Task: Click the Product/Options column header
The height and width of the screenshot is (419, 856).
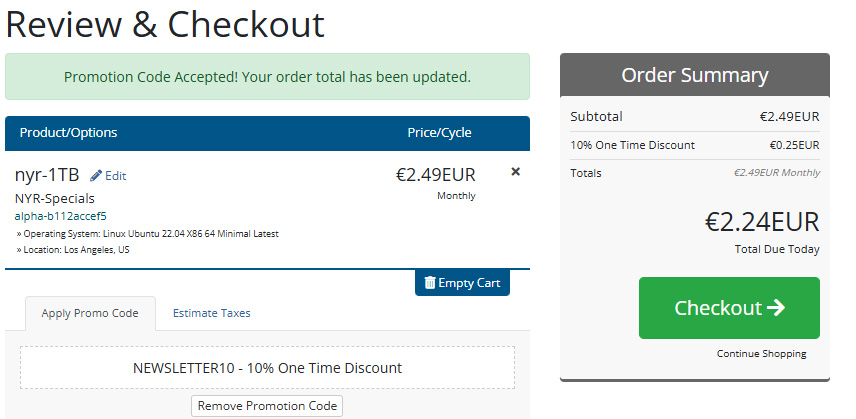Action: pos(69,133)
